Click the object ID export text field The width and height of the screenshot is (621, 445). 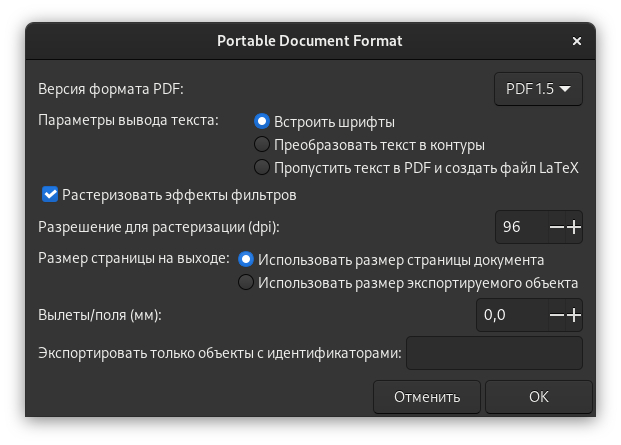(x=494, y=352)
